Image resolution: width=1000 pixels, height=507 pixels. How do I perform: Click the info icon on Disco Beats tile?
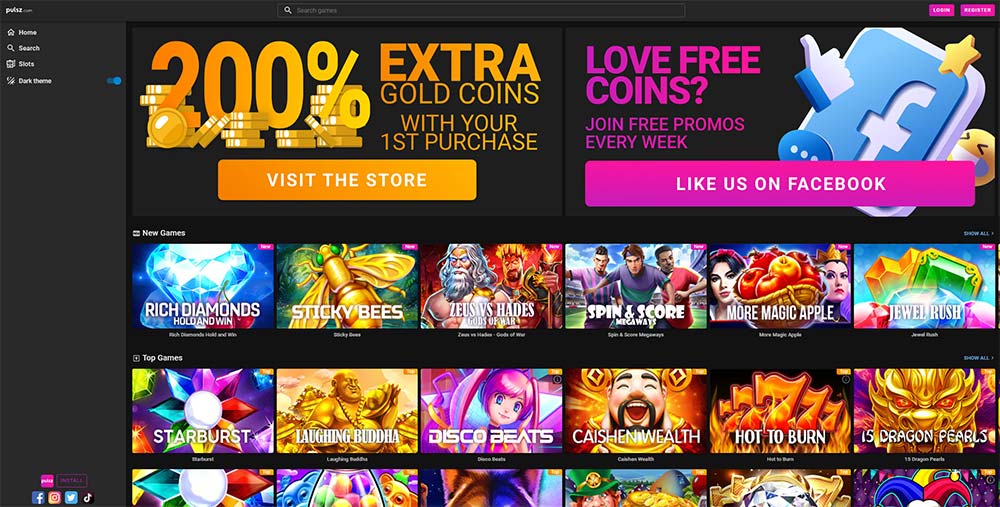point(557,379)
